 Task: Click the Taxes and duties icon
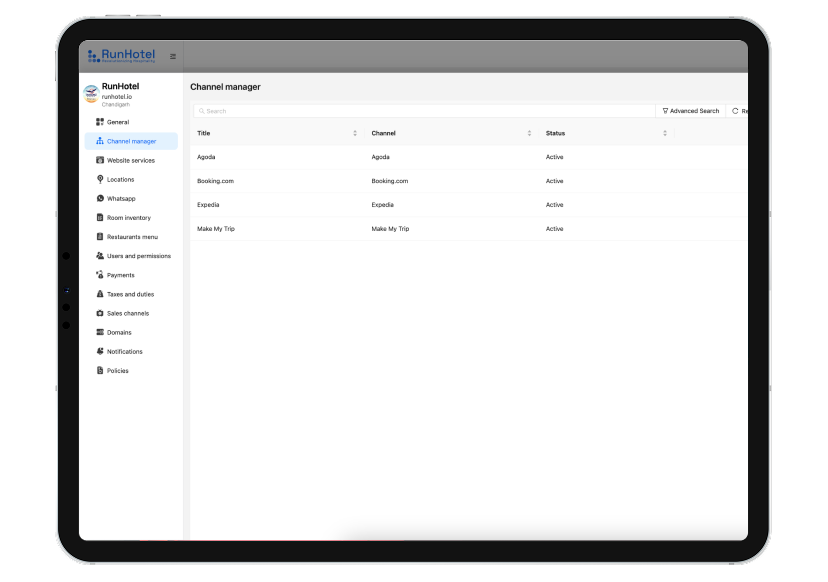[x=100, y=294]
